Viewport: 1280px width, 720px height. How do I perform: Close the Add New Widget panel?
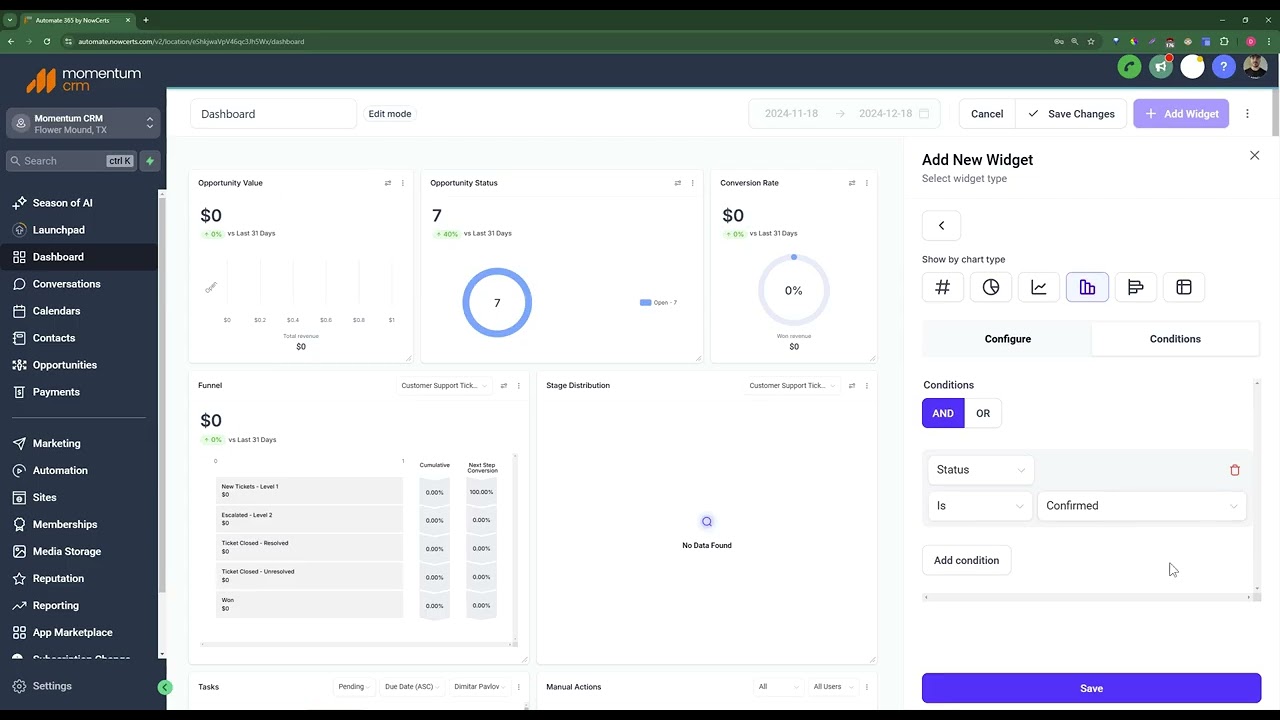1254,155
